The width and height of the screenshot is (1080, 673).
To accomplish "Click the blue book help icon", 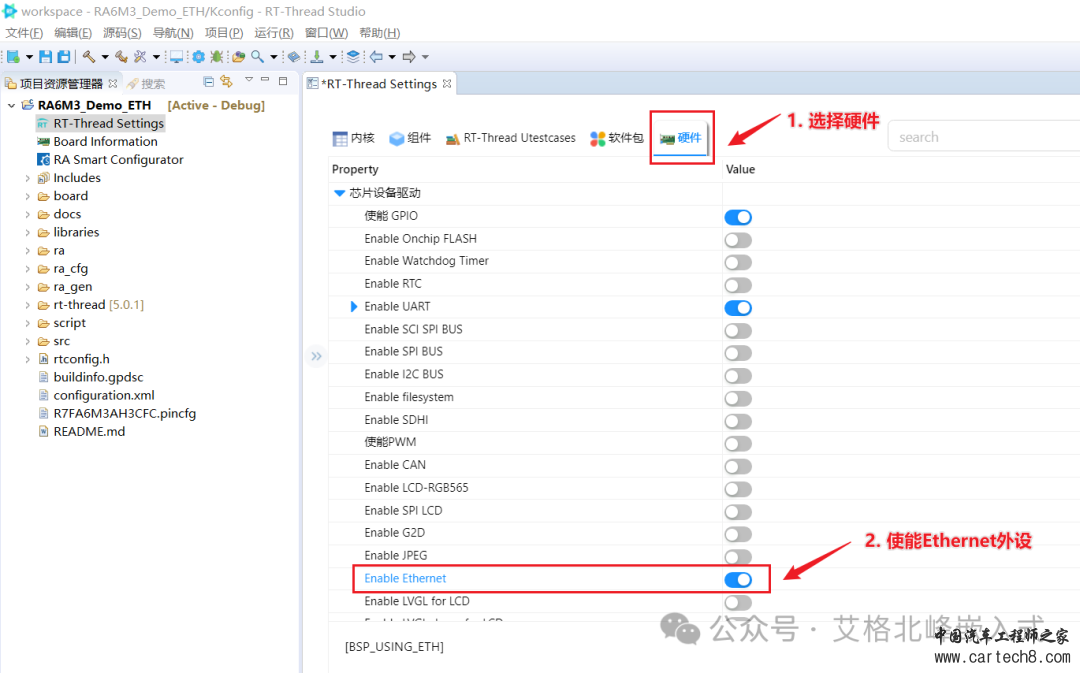I will [294, 56].
